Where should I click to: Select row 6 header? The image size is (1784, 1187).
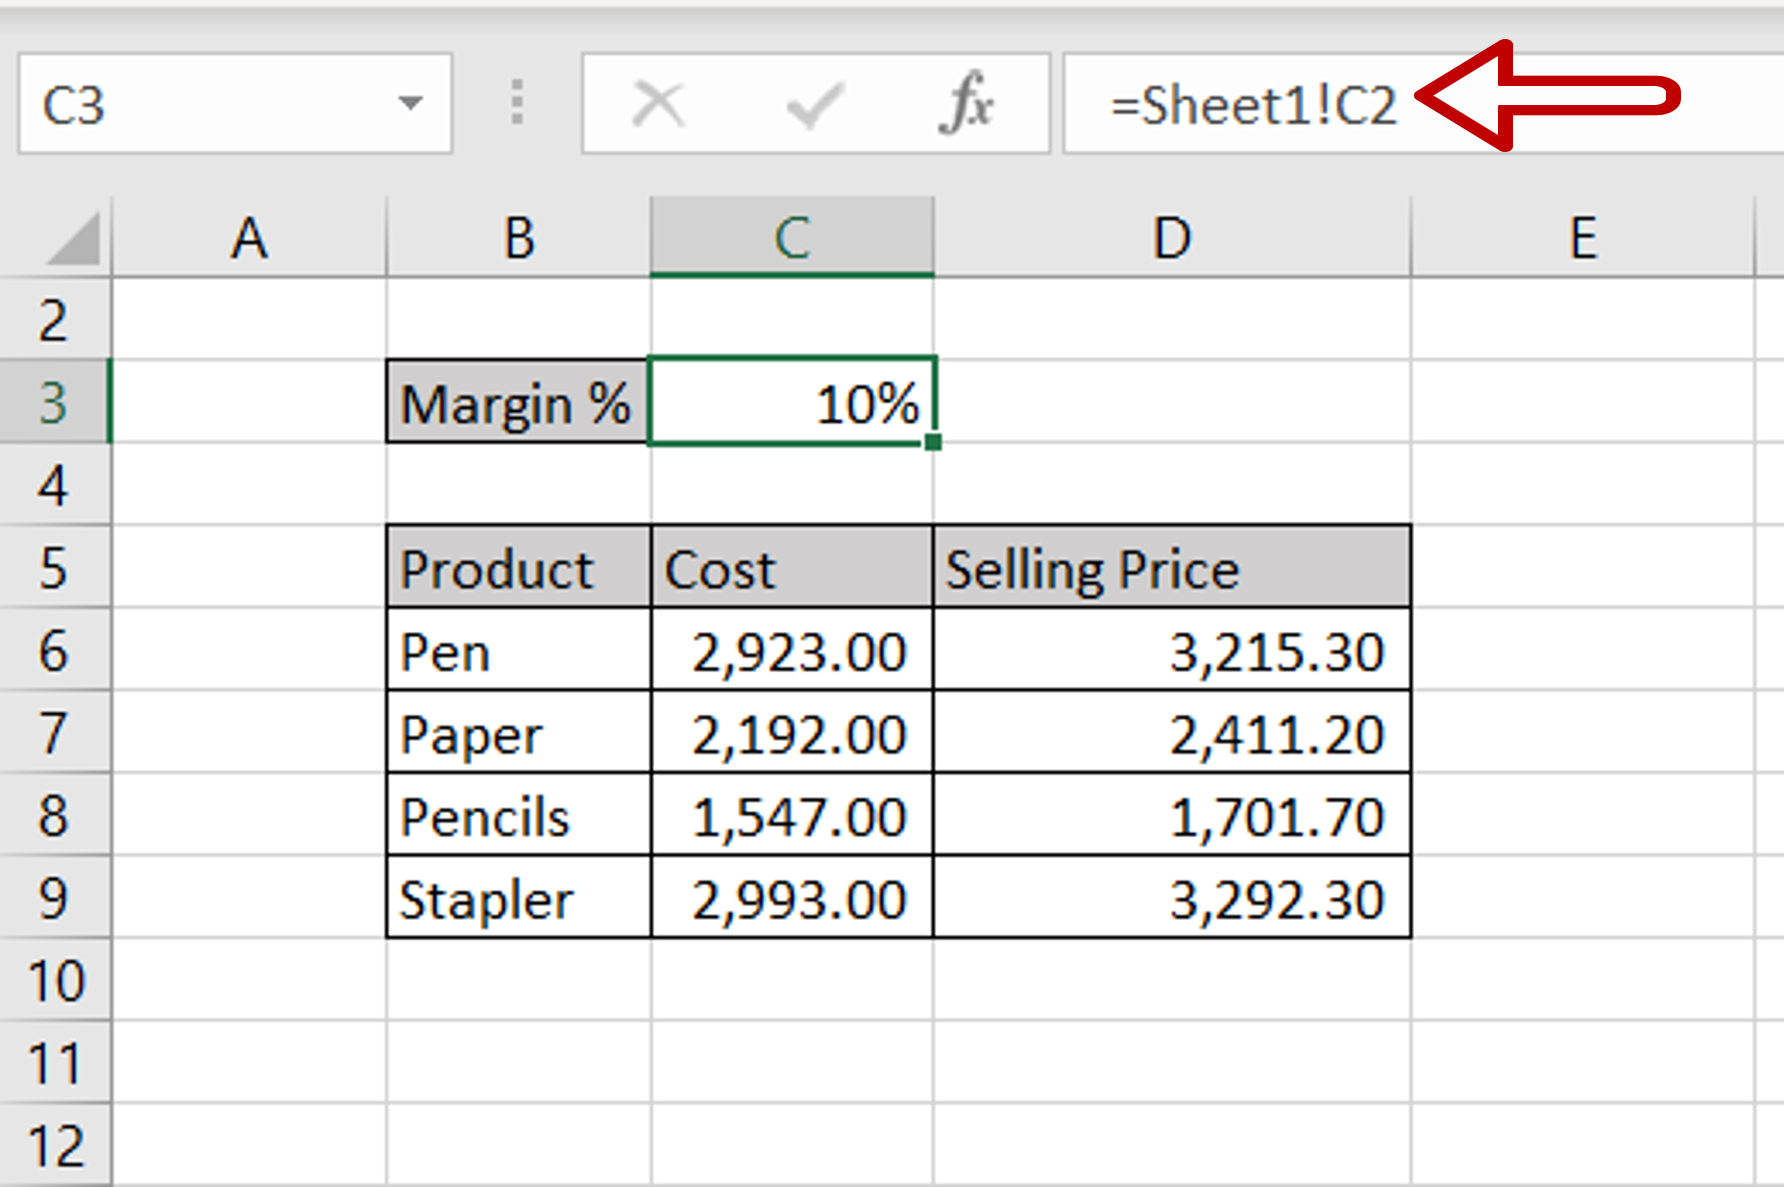pyautogui.click(x=55, y=650)
